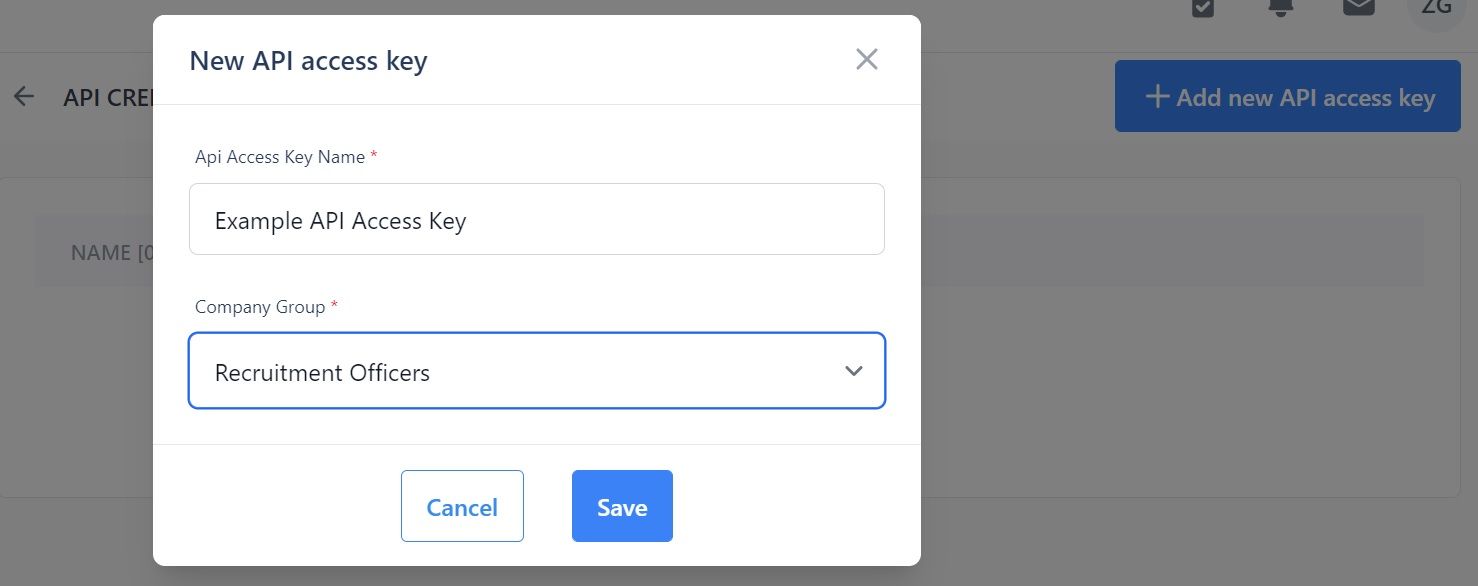
Task: Cancel creating the API access key
Action: [462, 506]
